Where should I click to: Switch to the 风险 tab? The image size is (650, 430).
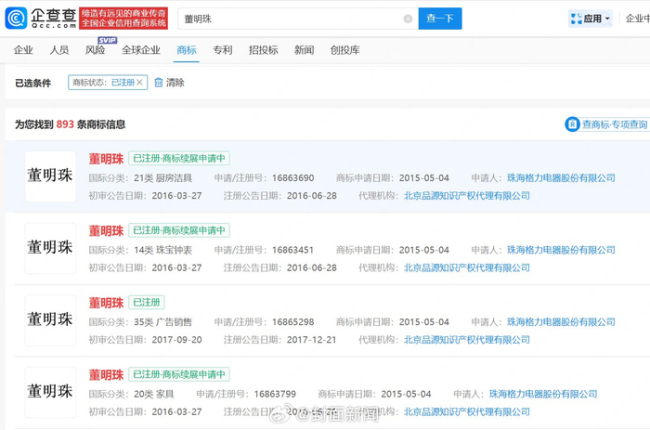click(x=95, y=50)
